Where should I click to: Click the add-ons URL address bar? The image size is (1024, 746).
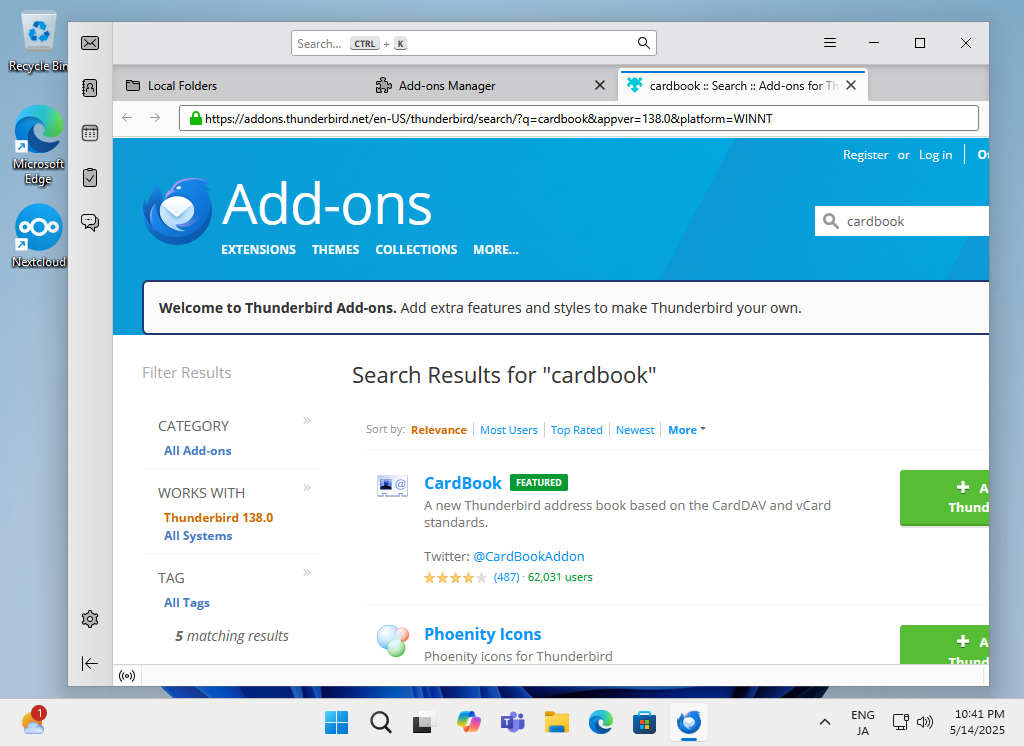point(579,118)
